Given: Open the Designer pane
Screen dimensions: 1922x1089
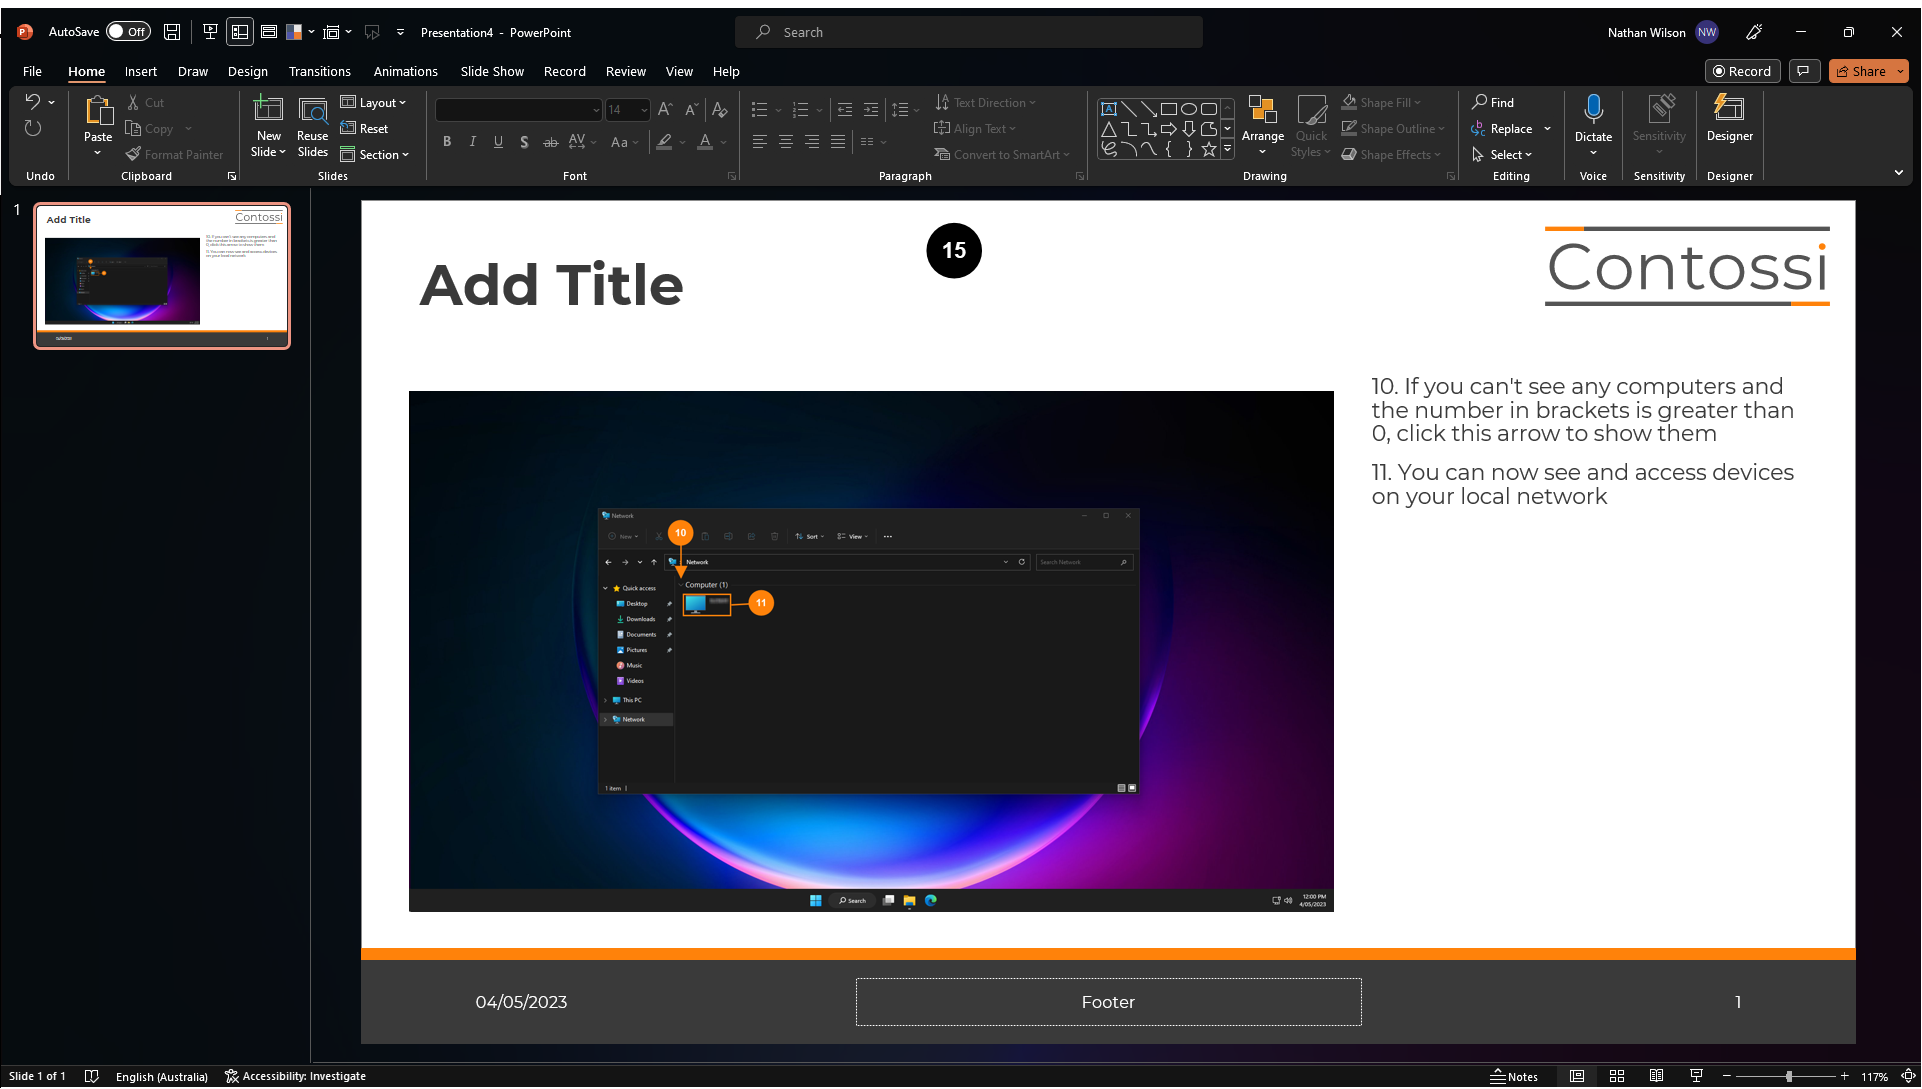Looking at the screenshot, I should click(x=1729, y=118).
